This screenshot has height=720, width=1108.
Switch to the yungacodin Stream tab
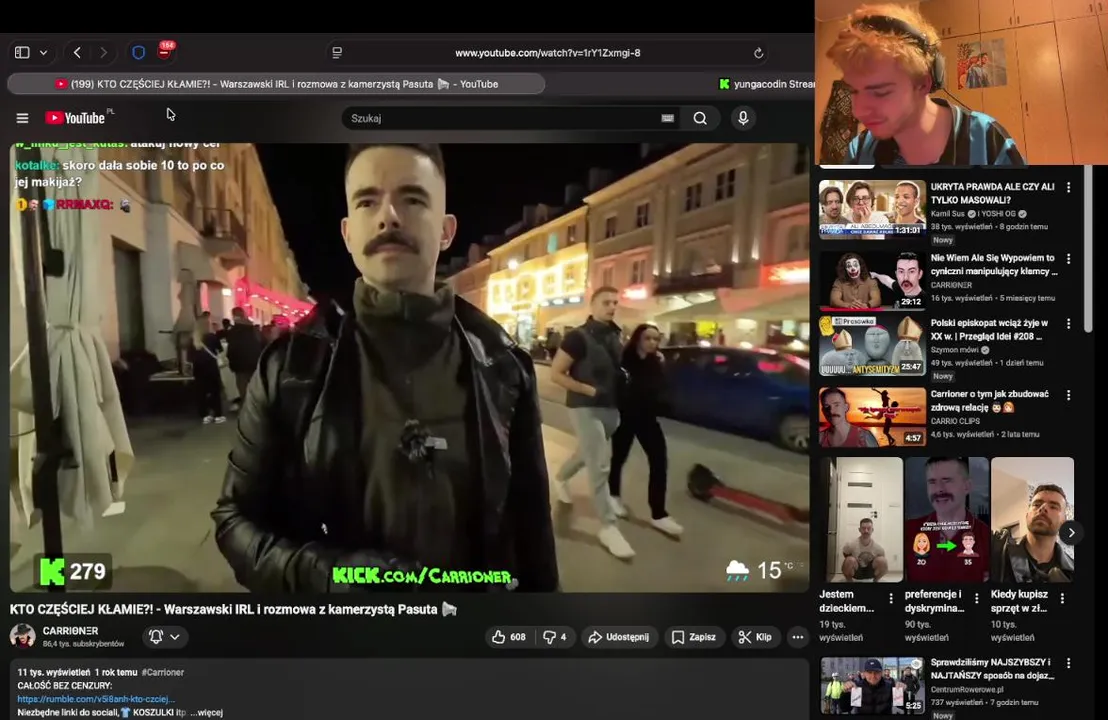pyautogui.click(x=766, y=84)
